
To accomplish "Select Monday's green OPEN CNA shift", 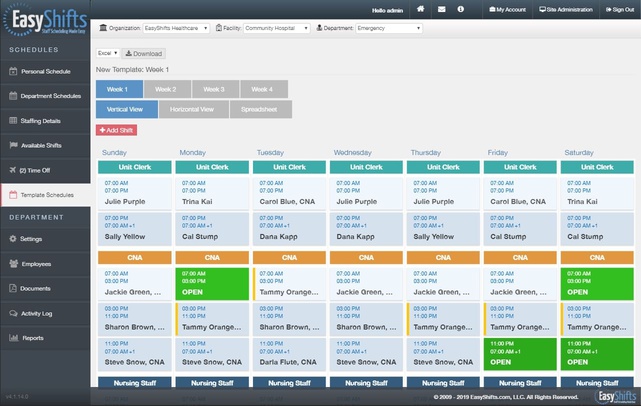I will 211,282.
